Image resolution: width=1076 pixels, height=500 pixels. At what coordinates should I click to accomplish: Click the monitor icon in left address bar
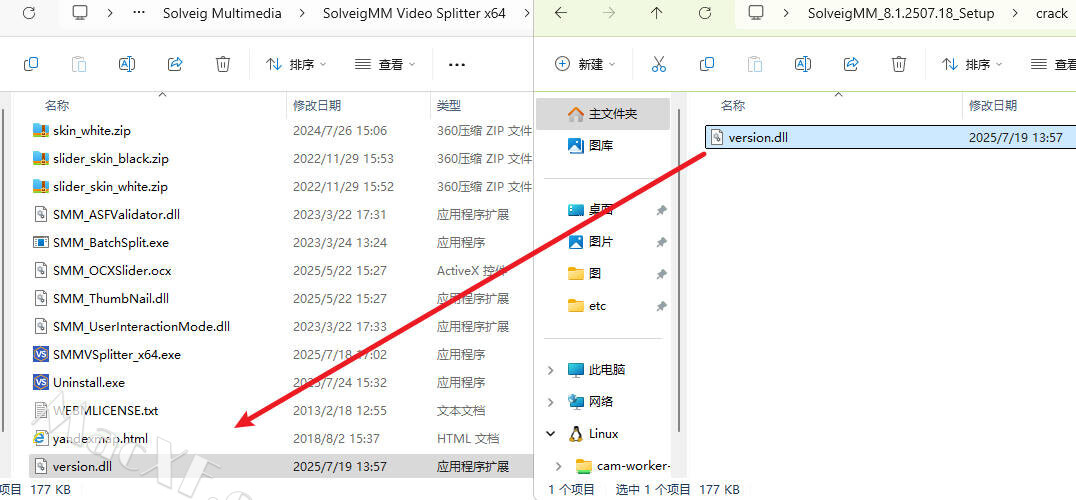pyautogui.click(x=80, y=13)
